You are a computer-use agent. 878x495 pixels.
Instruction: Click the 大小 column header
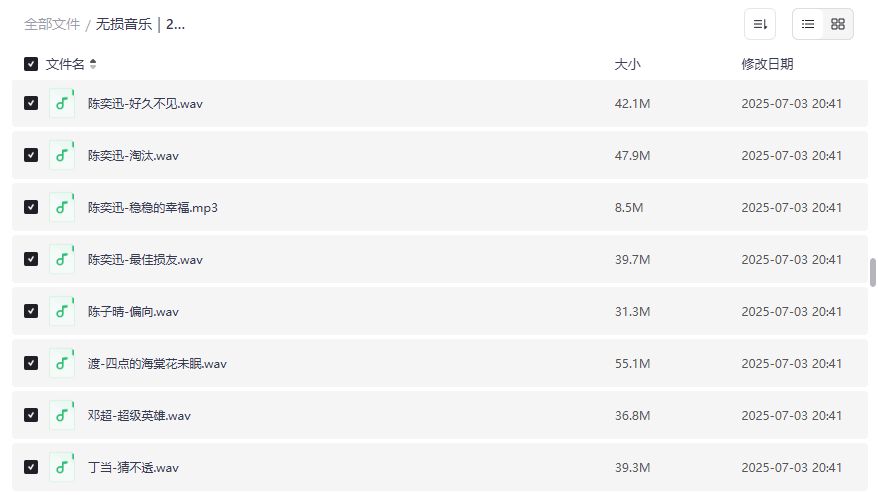(627, 64)
